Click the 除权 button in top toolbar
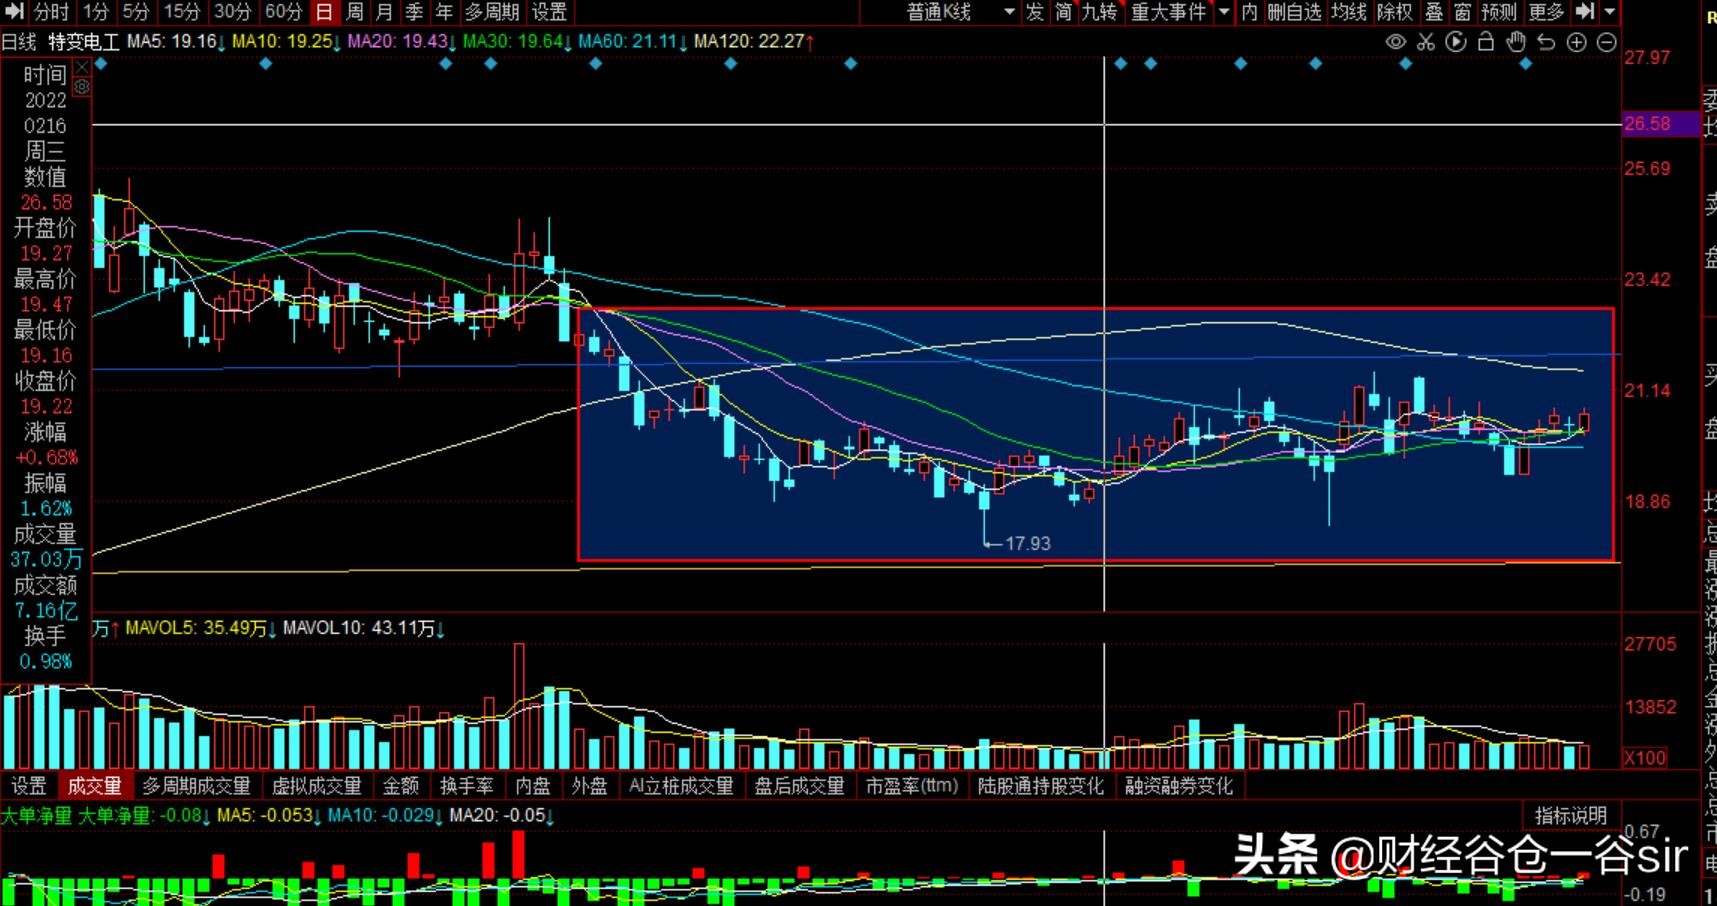Image resolution: width=1717 pixels, height=906 pixels. click(x=1394, y=12)
